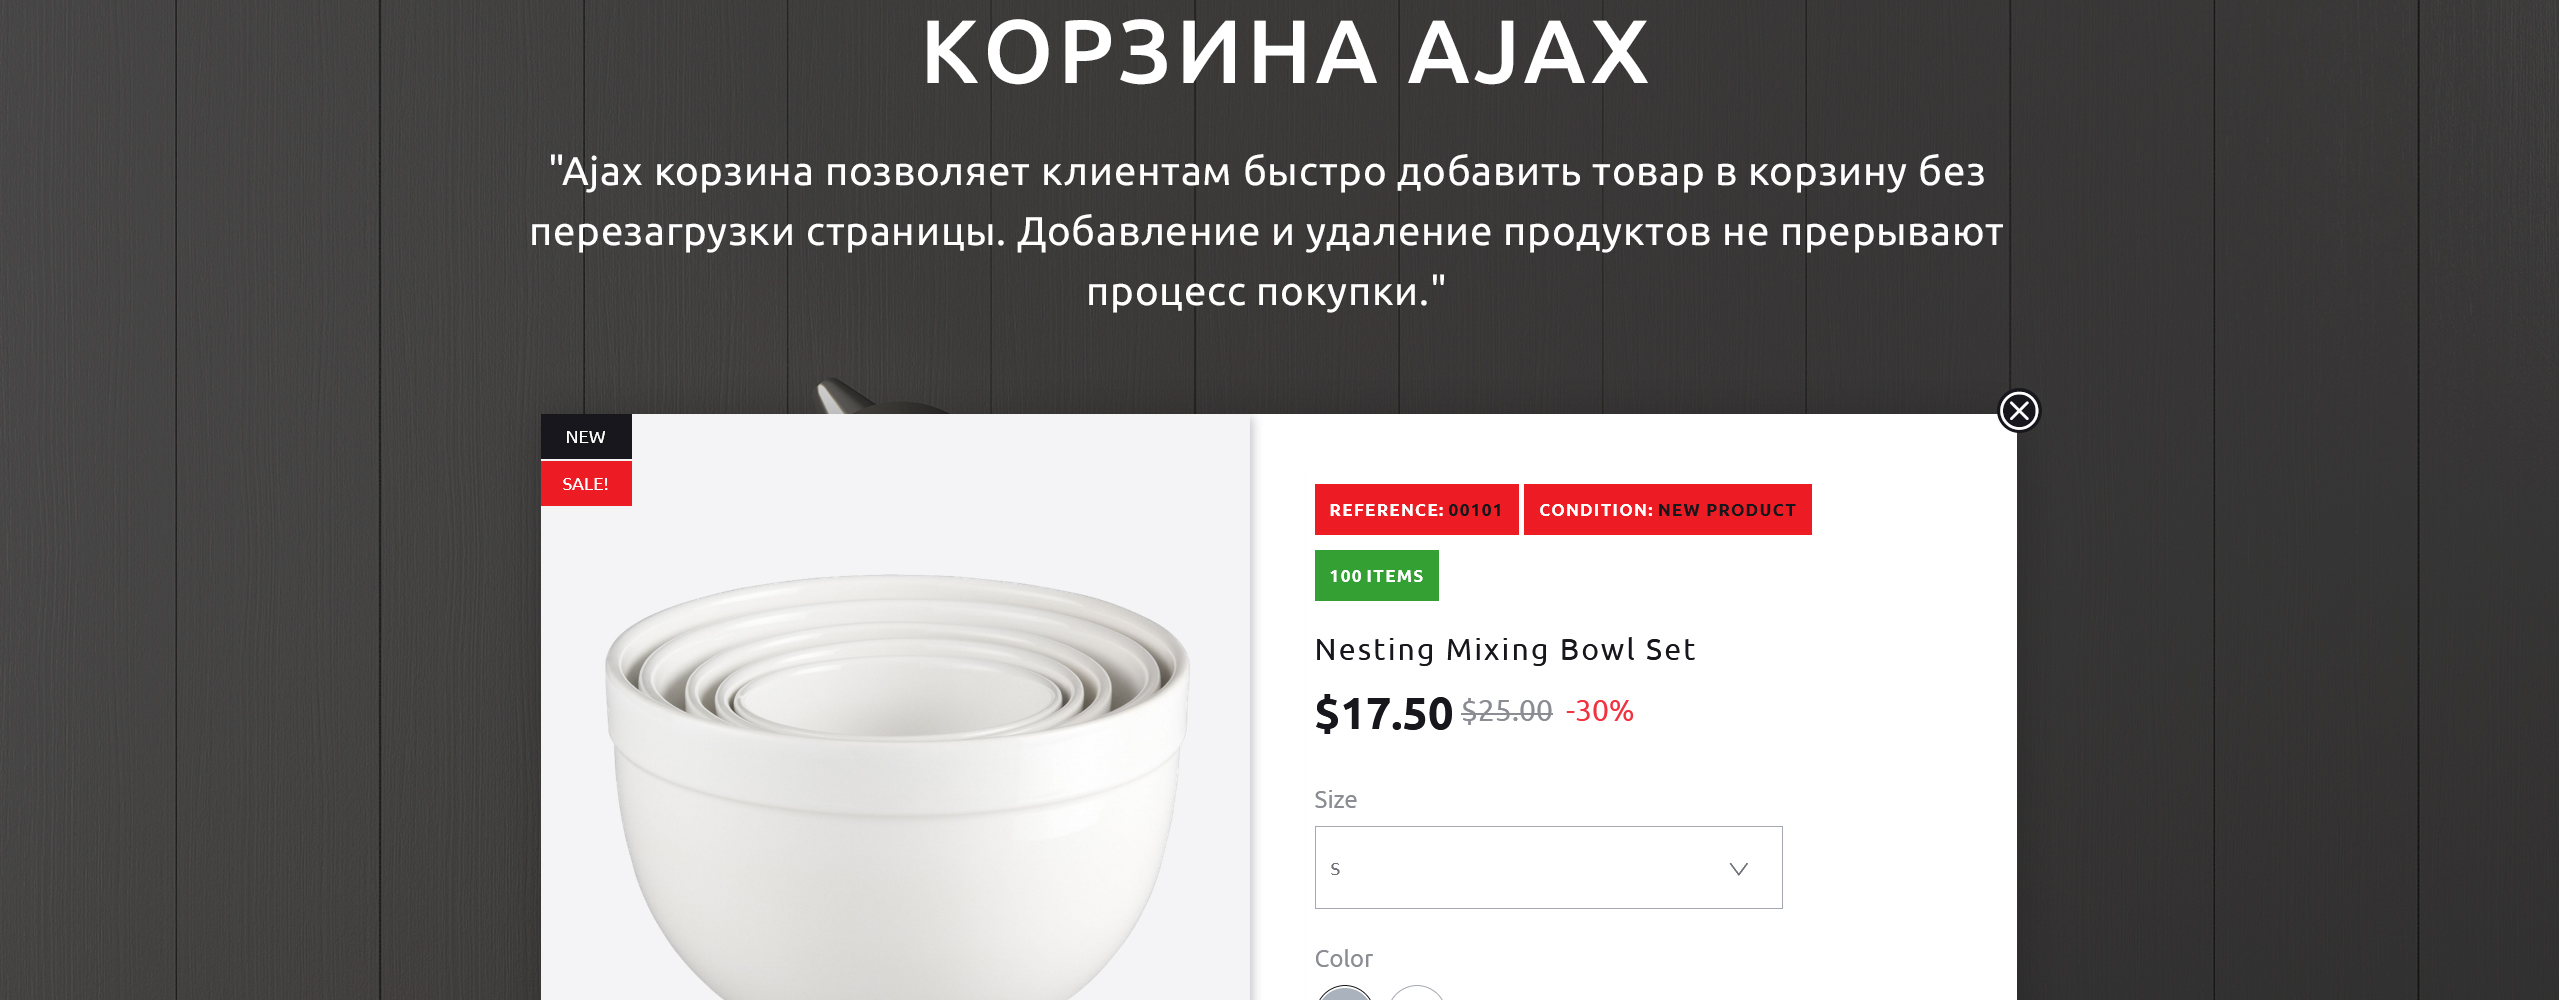Viewport: 2560px width, 1000px height.
Task: Click the $17.50 current price
Action: pyautogui.click(x=1383, y=714)
